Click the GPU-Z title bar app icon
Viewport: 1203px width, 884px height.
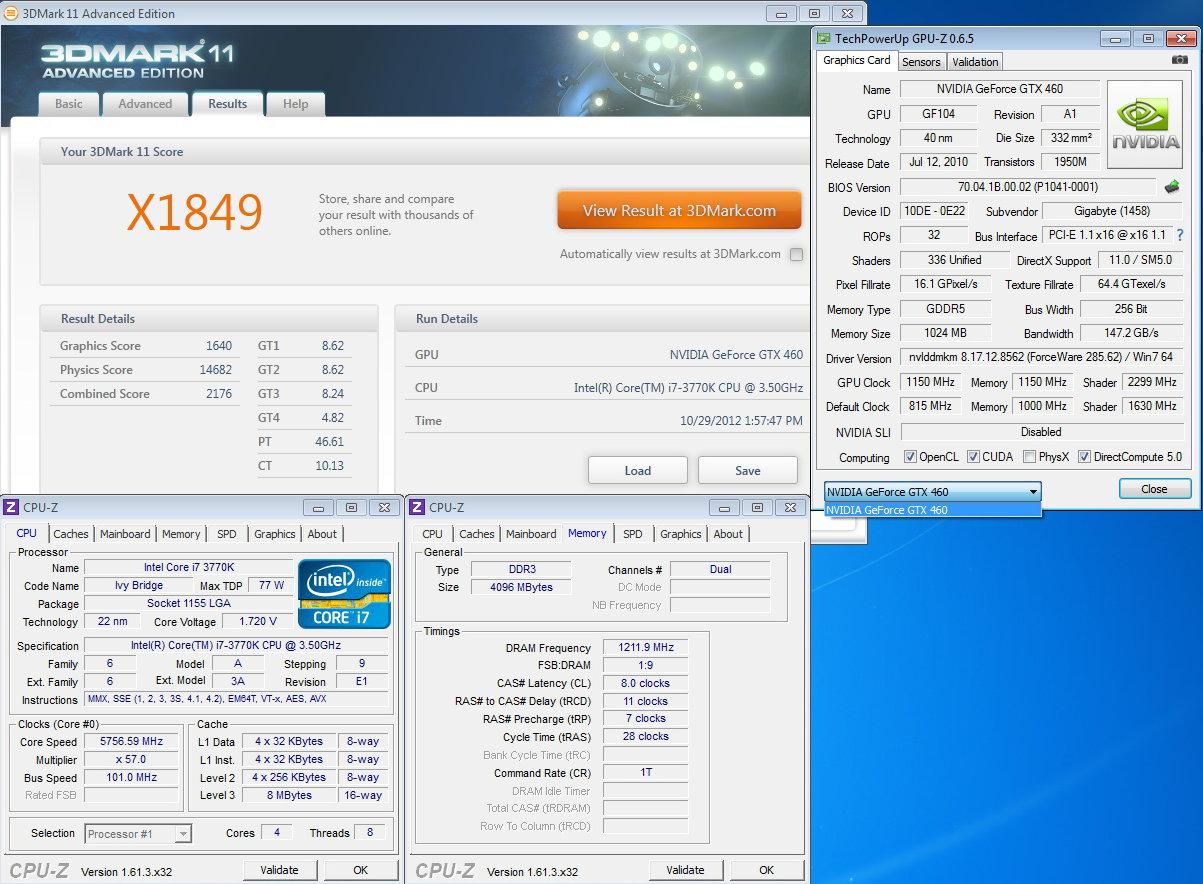[823, 38]
